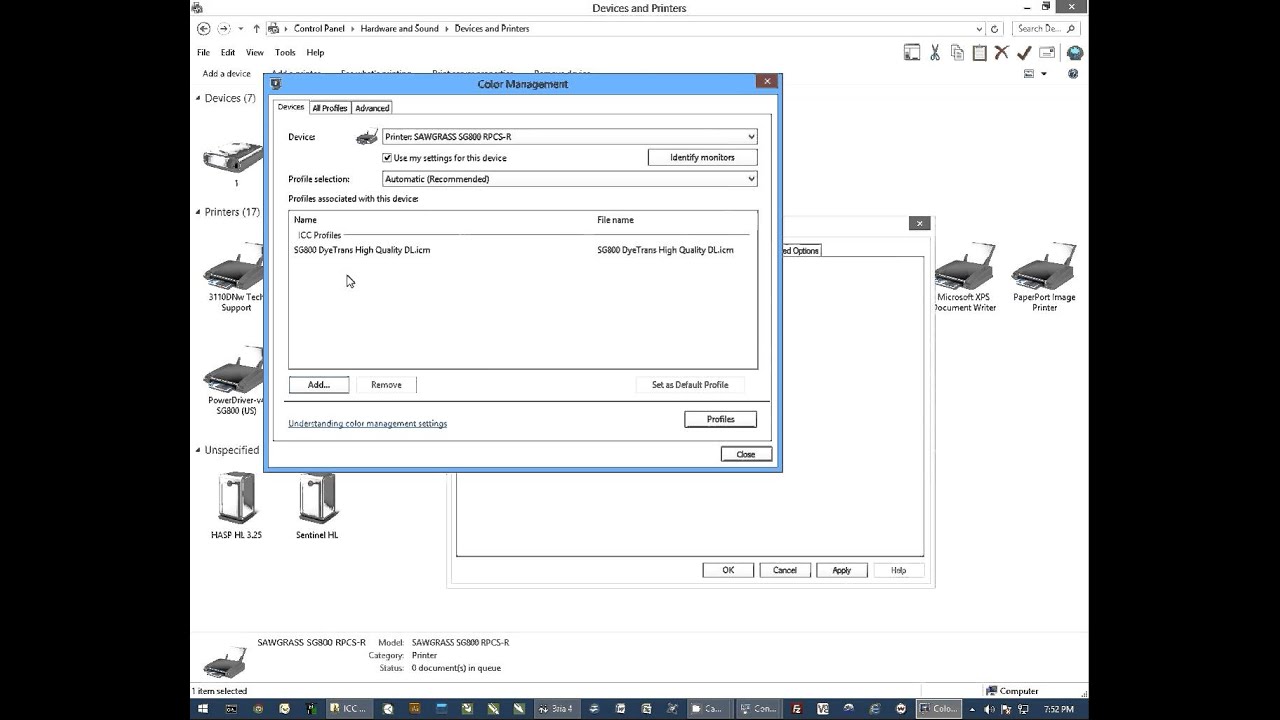The height and width of the screenshot is (720, 1280).
Task: Open the Edit menu
Action: (228, 53)
